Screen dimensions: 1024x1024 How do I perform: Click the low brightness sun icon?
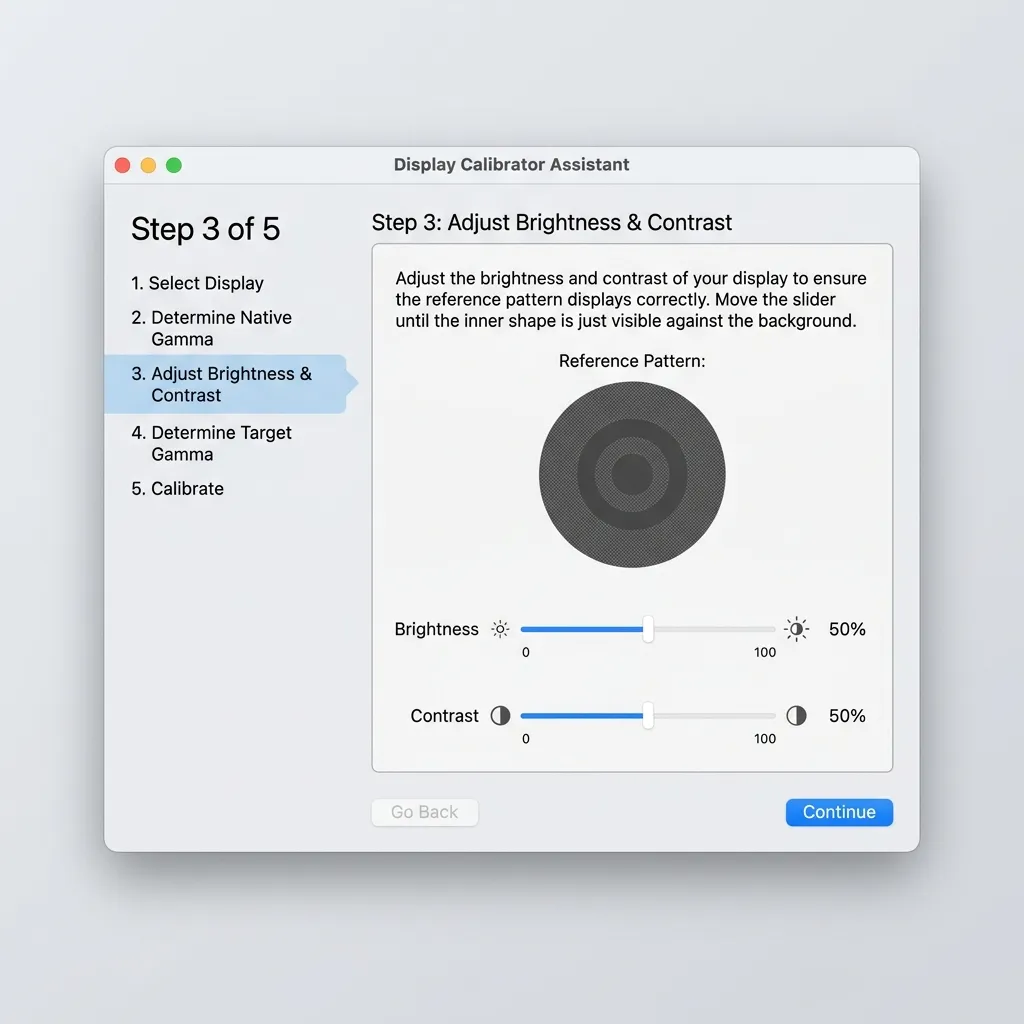(x=500, y=629)
